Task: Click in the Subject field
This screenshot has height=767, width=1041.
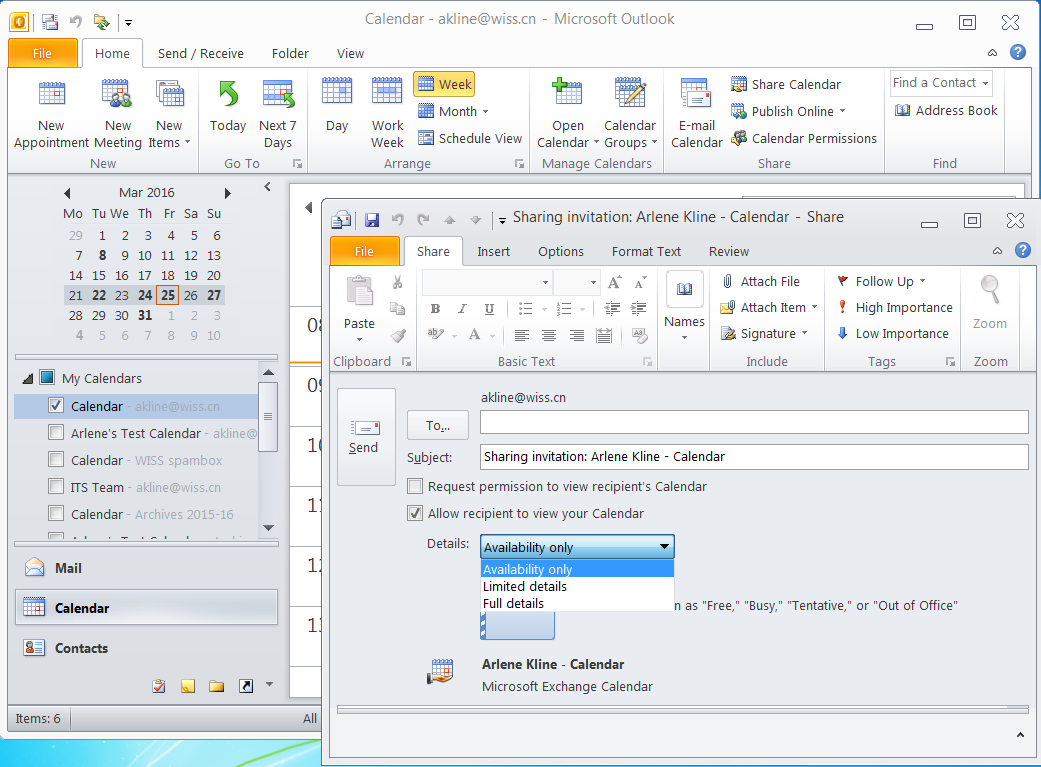Action: (x=754, y=456)
